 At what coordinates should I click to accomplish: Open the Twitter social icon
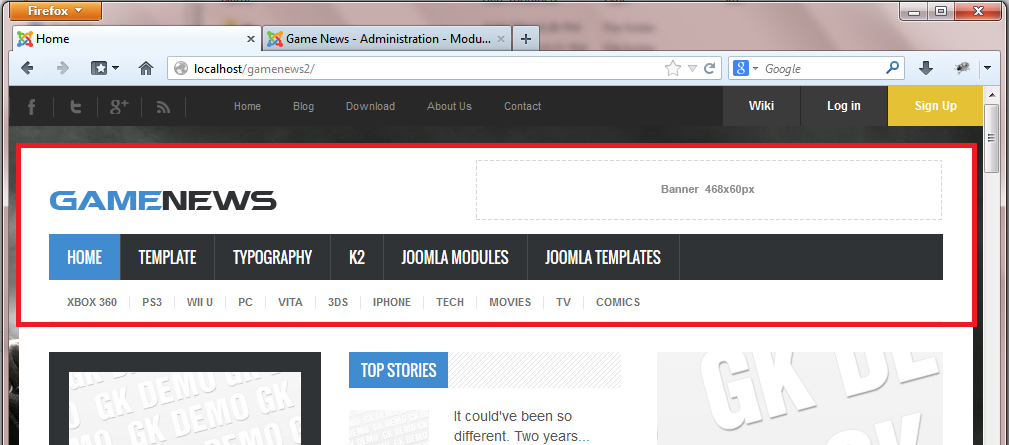pyautogui.click(x=75, y=107)
